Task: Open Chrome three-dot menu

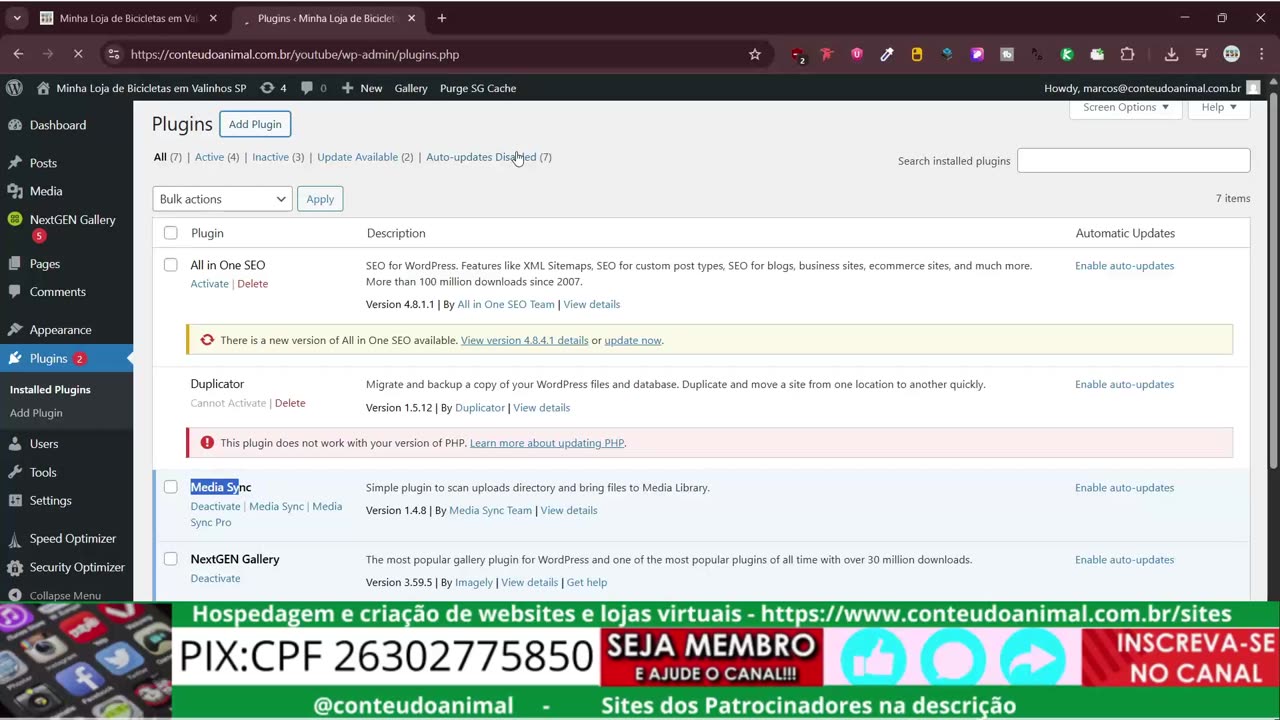Action: [x=1261, y=54]
